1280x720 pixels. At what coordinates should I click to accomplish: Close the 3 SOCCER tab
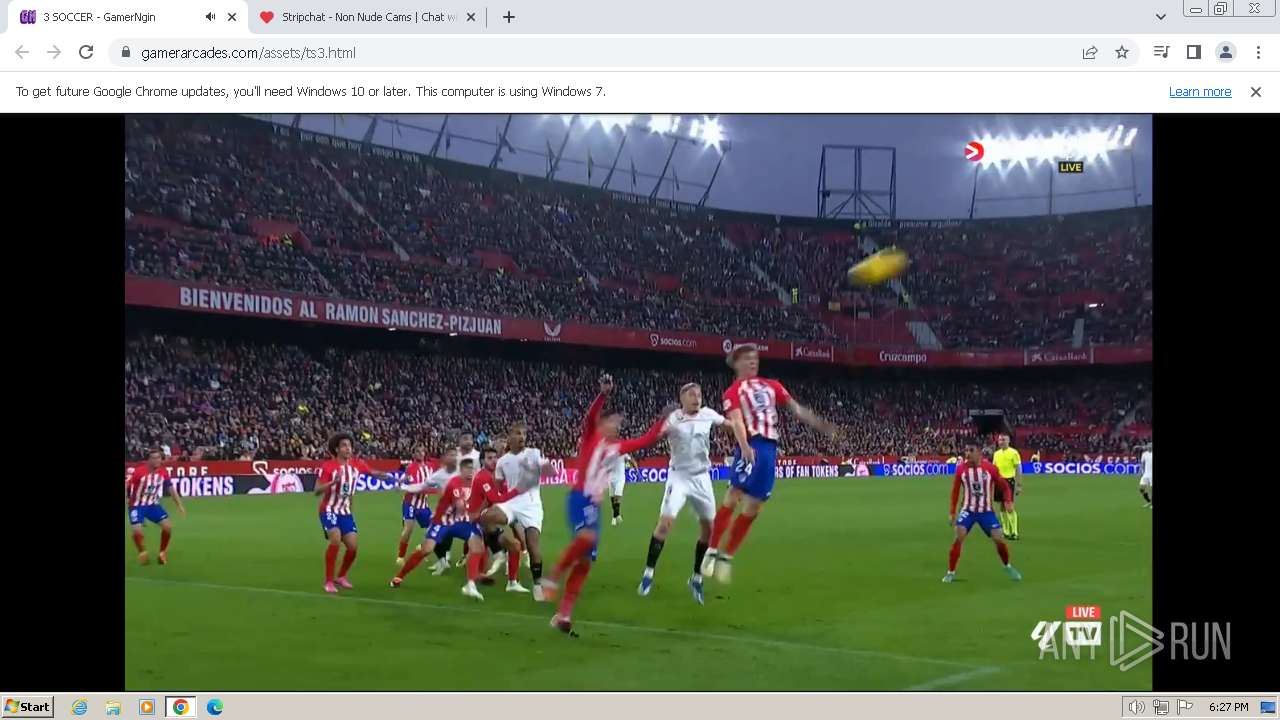(232, 17)
